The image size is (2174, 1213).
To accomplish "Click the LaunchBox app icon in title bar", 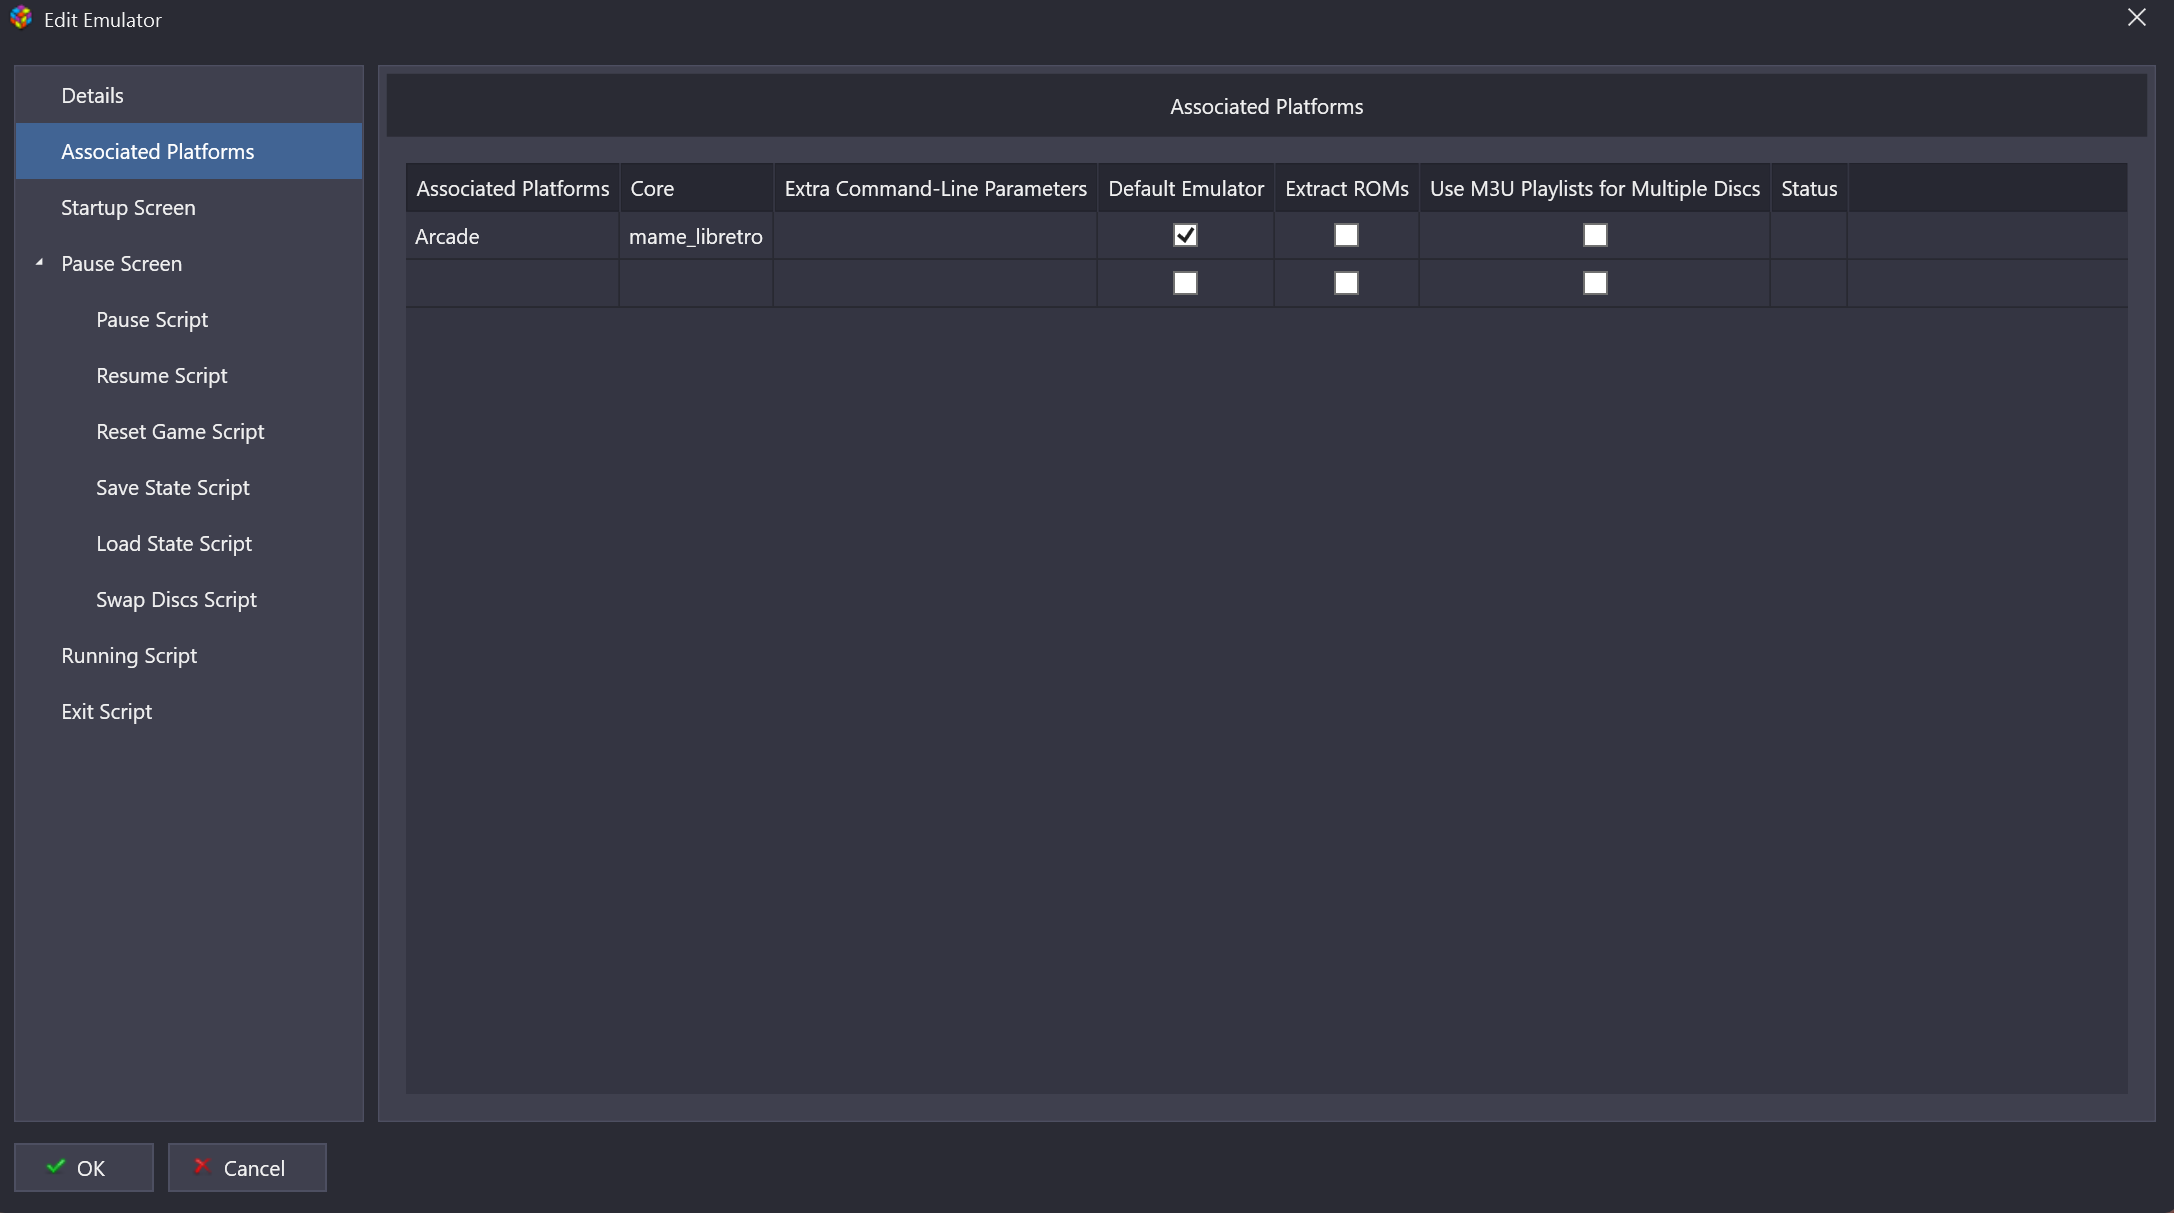I will click(20, 18).
